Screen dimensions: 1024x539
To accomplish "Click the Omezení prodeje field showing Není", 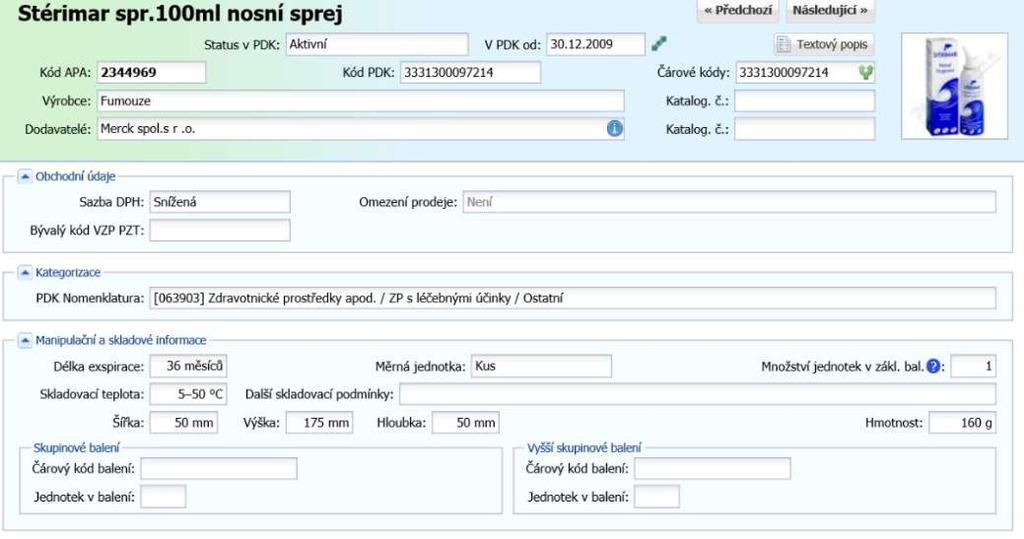I will pos(729,202).
